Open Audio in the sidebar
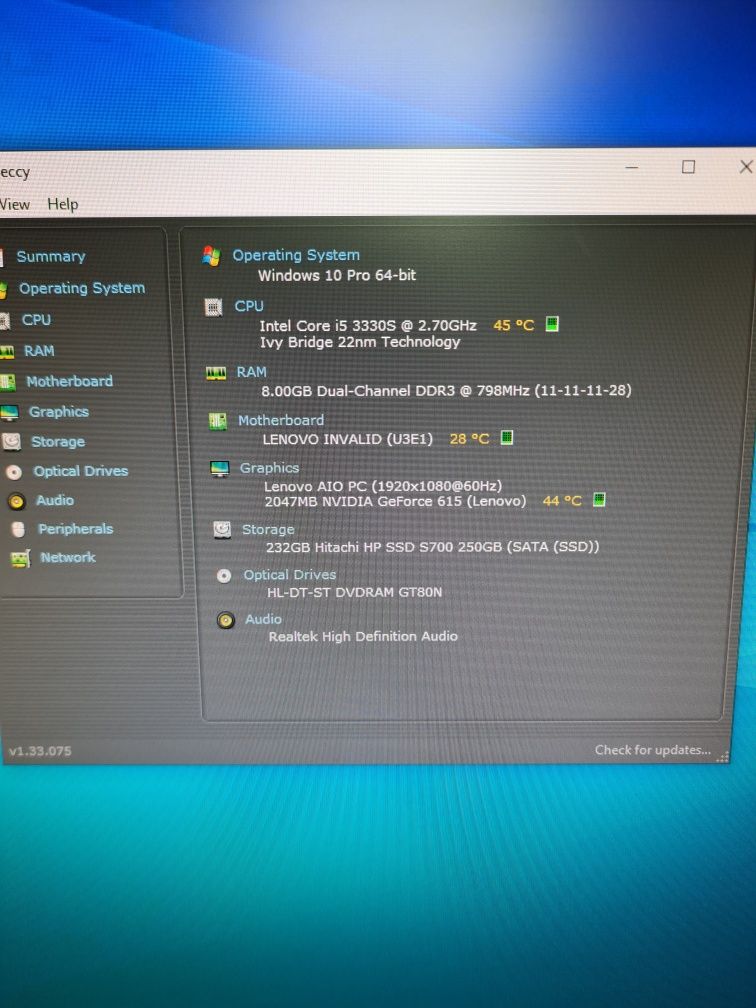The width and height of the screenshot is (756, 1008). 55,500
